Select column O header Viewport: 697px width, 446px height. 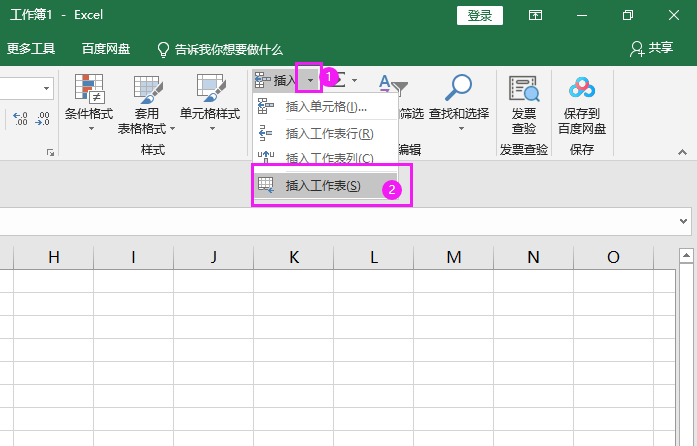613,257
